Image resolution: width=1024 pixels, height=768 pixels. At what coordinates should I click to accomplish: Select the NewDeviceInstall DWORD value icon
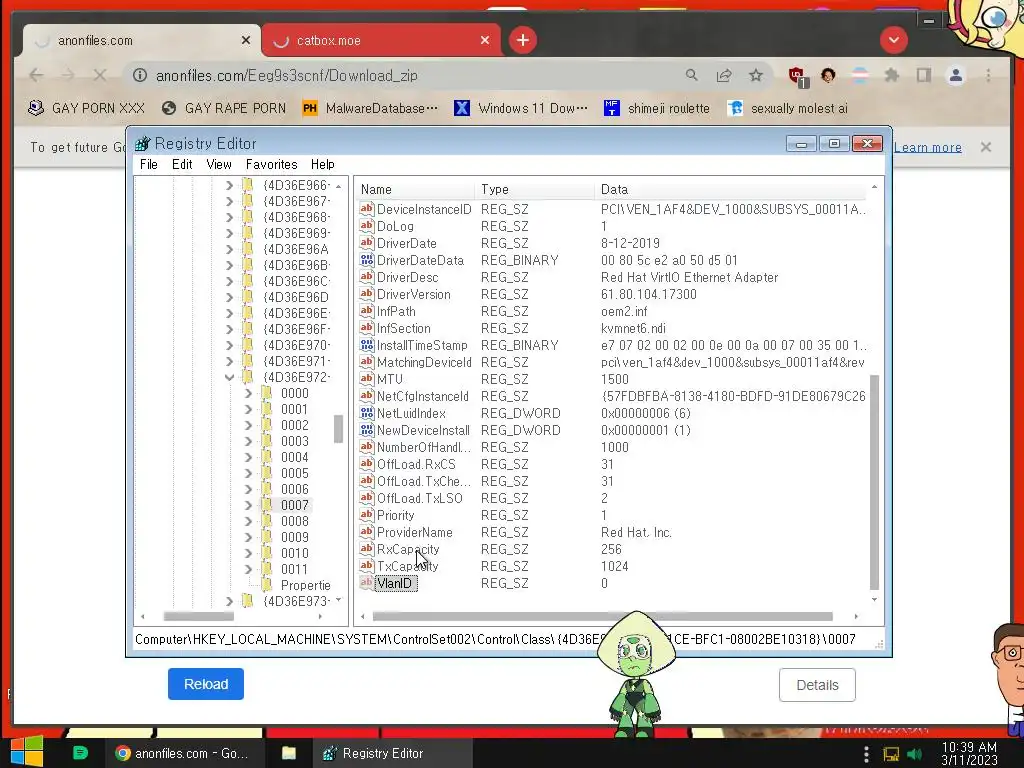(x=367, y=430)
